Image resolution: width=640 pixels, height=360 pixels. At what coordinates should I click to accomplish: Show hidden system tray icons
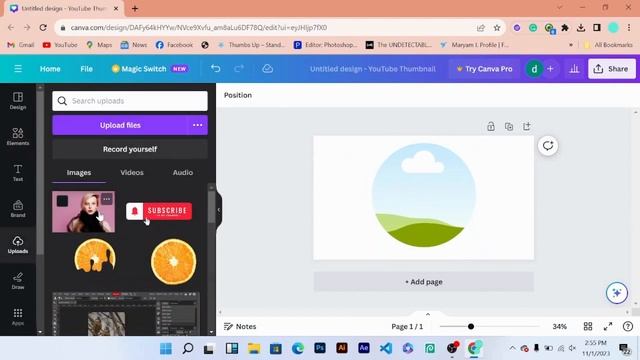tap(512, 348)
